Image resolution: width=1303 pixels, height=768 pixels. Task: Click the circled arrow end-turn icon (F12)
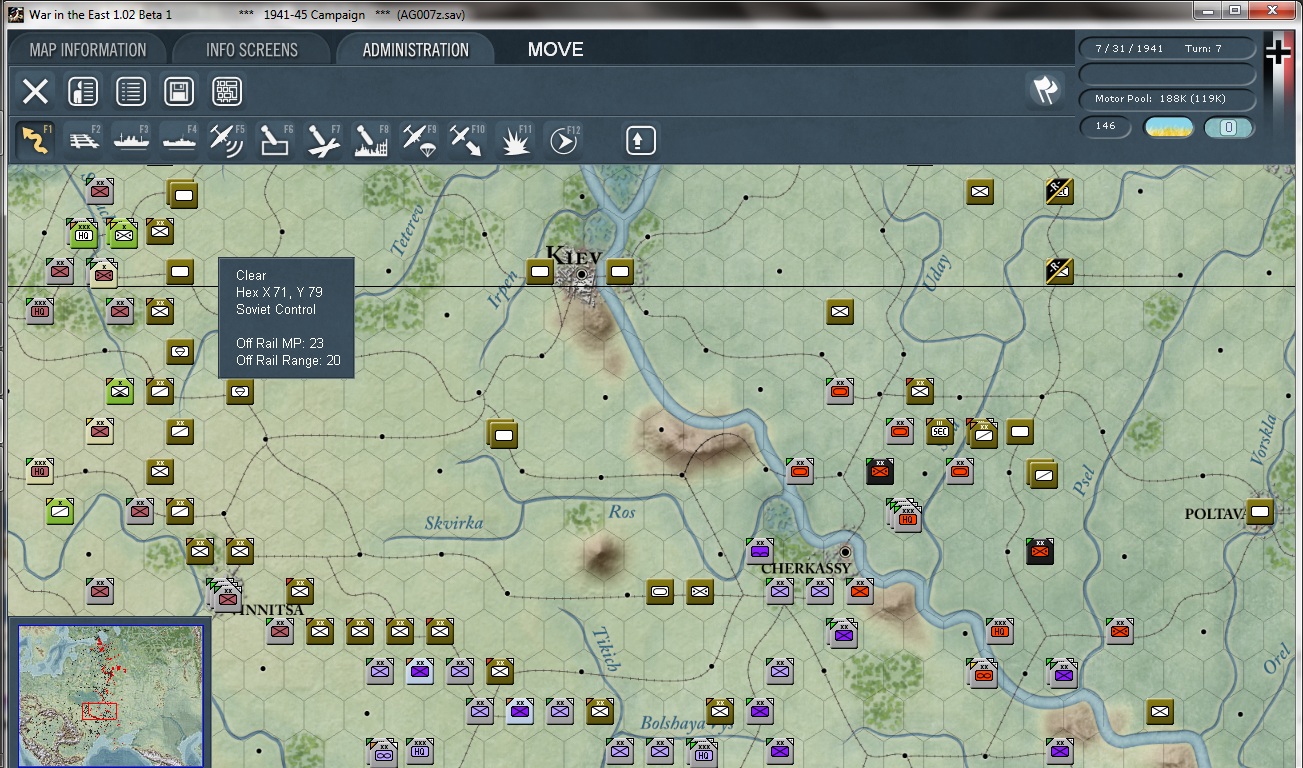[x=564, y=140]
